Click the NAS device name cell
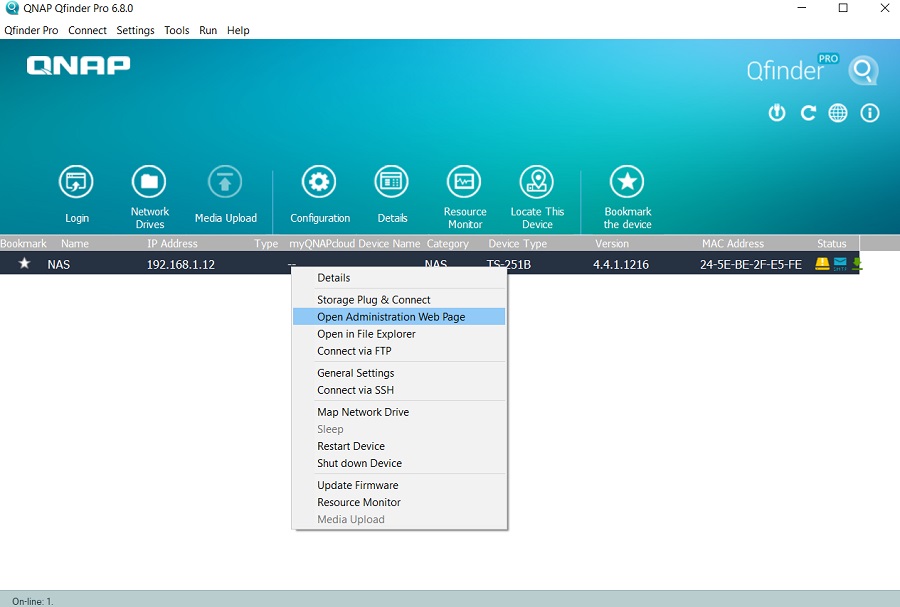This screenshot has width=900, height=607. (x=59, y=264)
